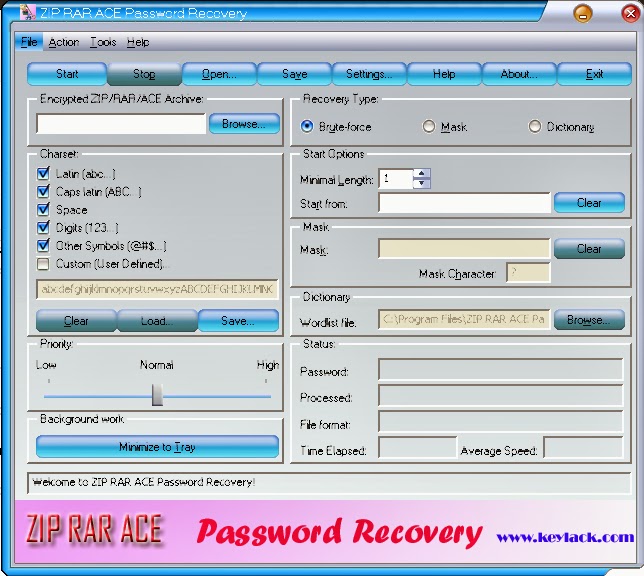
Task: Click the Mask input field
Action: coord(464,249)
